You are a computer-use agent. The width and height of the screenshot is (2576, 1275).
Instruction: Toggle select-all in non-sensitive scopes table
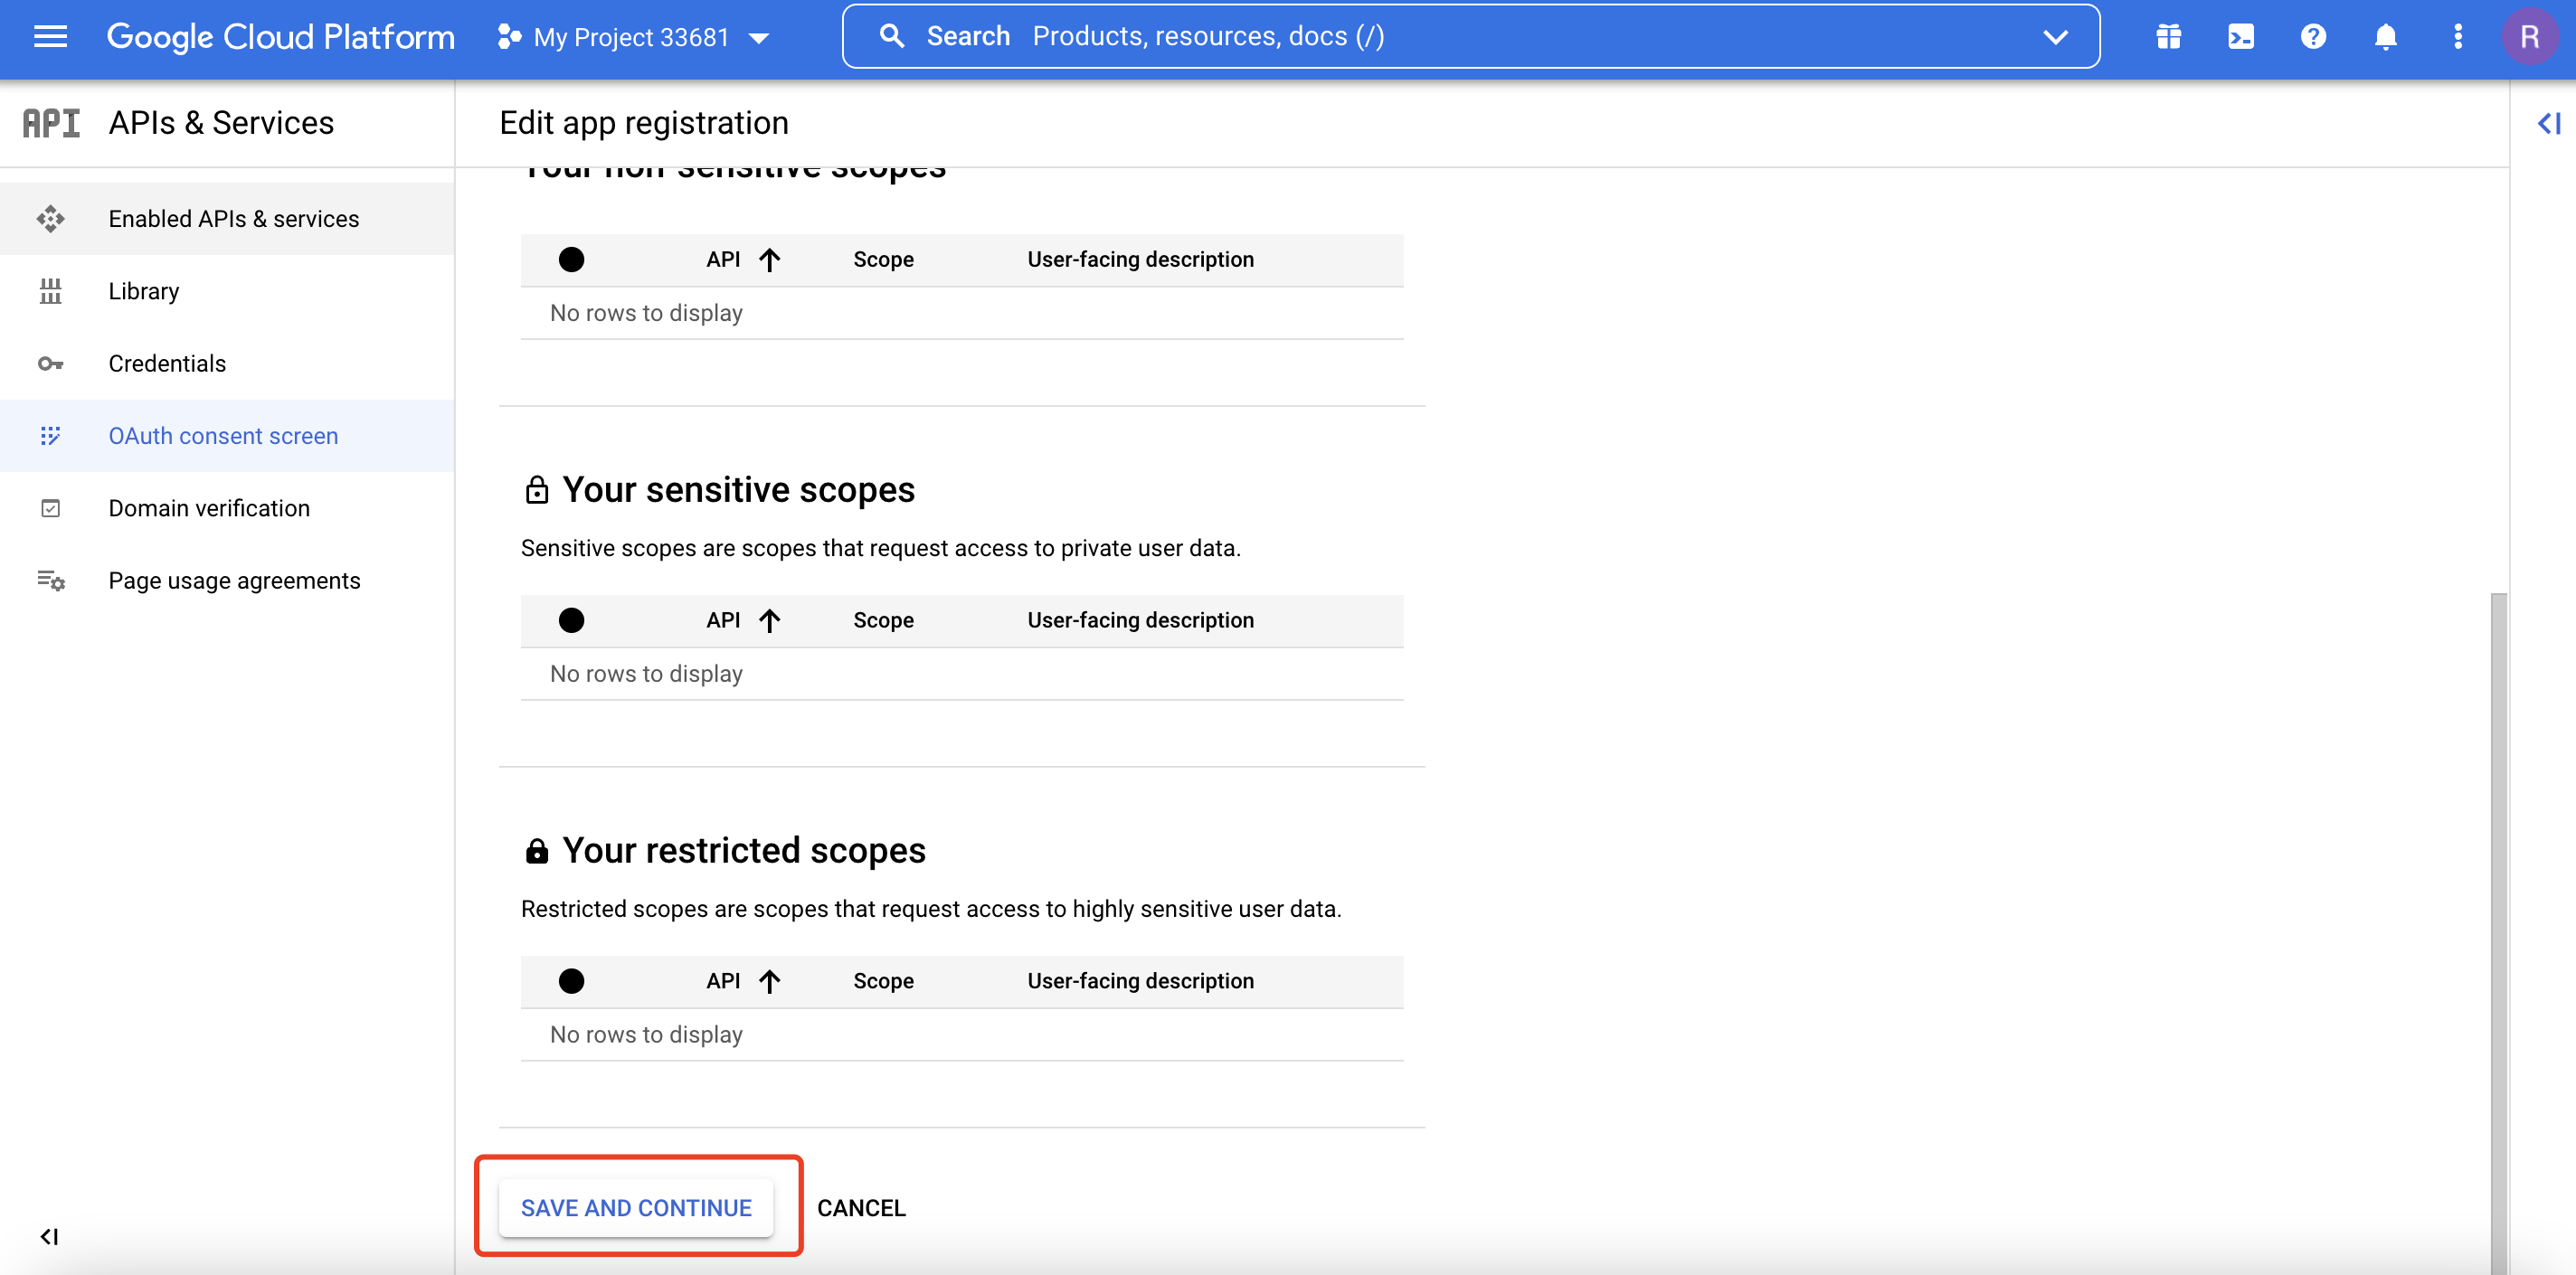[571, 260]
